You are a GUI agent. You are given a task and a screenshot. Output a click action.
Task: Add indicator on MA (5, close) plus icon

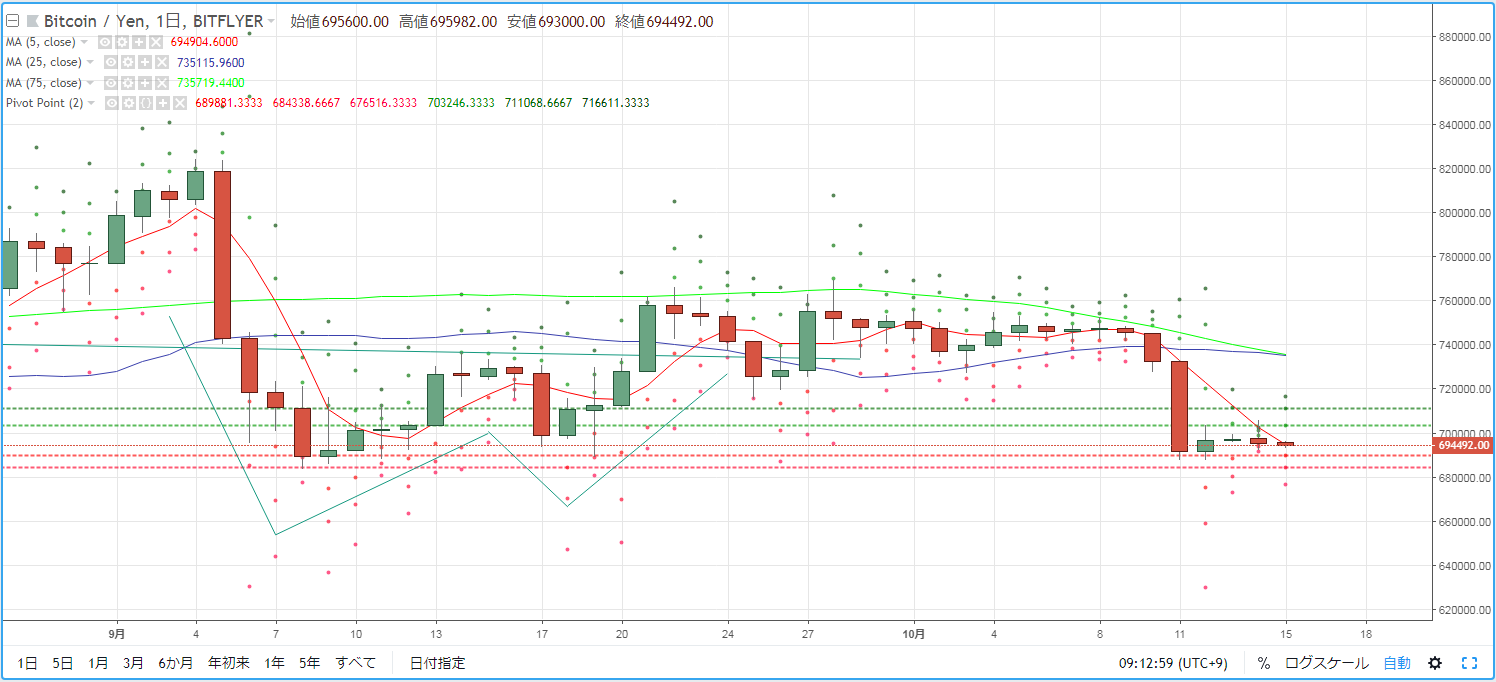(139, 42)
